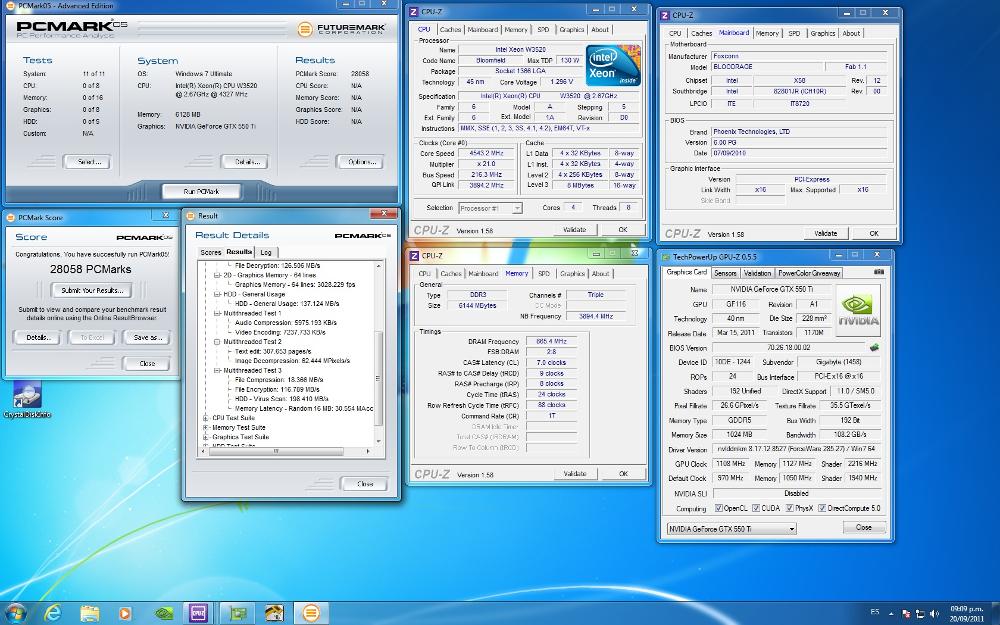Expand the Graphics Test Suite node

coord(205,437)
